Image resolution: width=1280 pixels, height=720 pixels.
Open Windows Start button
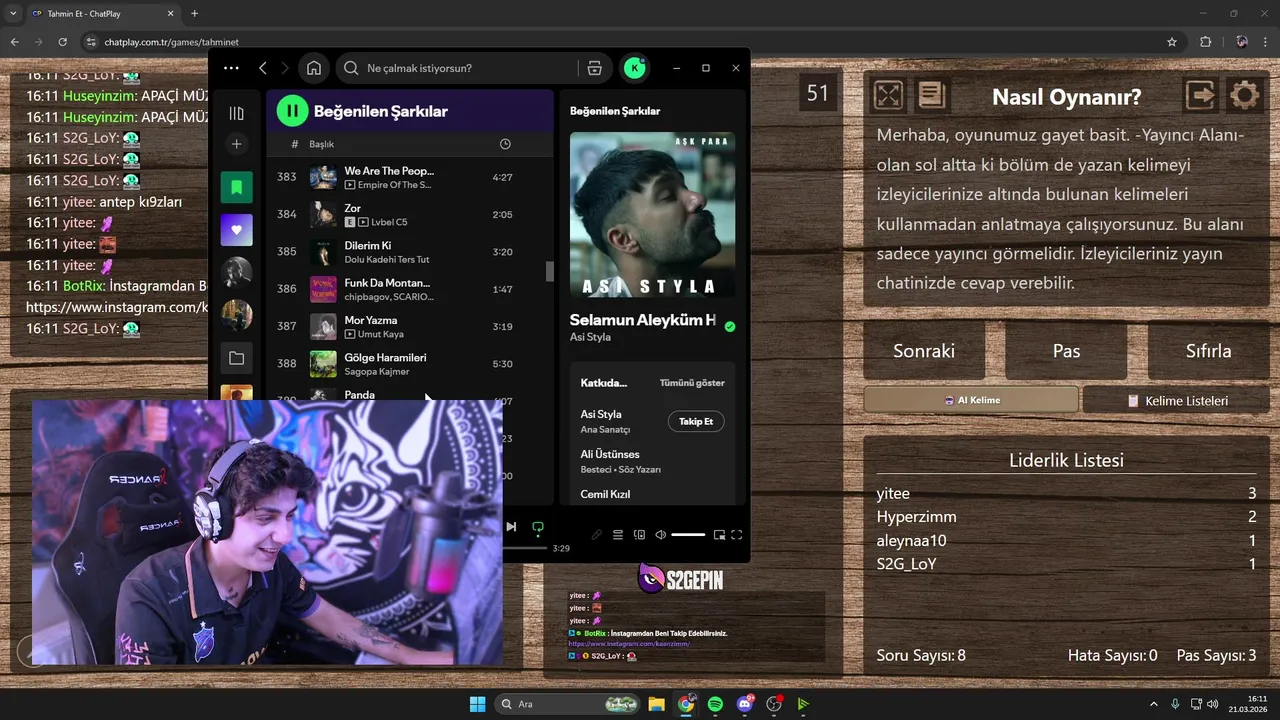coord(477,704)
